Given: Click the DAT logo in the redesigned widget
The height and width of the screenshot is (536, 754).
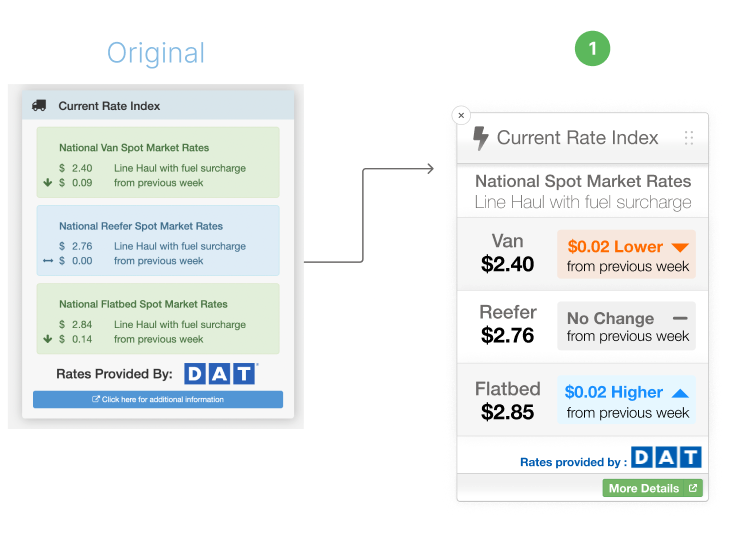Looking at the screenshot, I should pyautogui.click(x=666, y=457).
